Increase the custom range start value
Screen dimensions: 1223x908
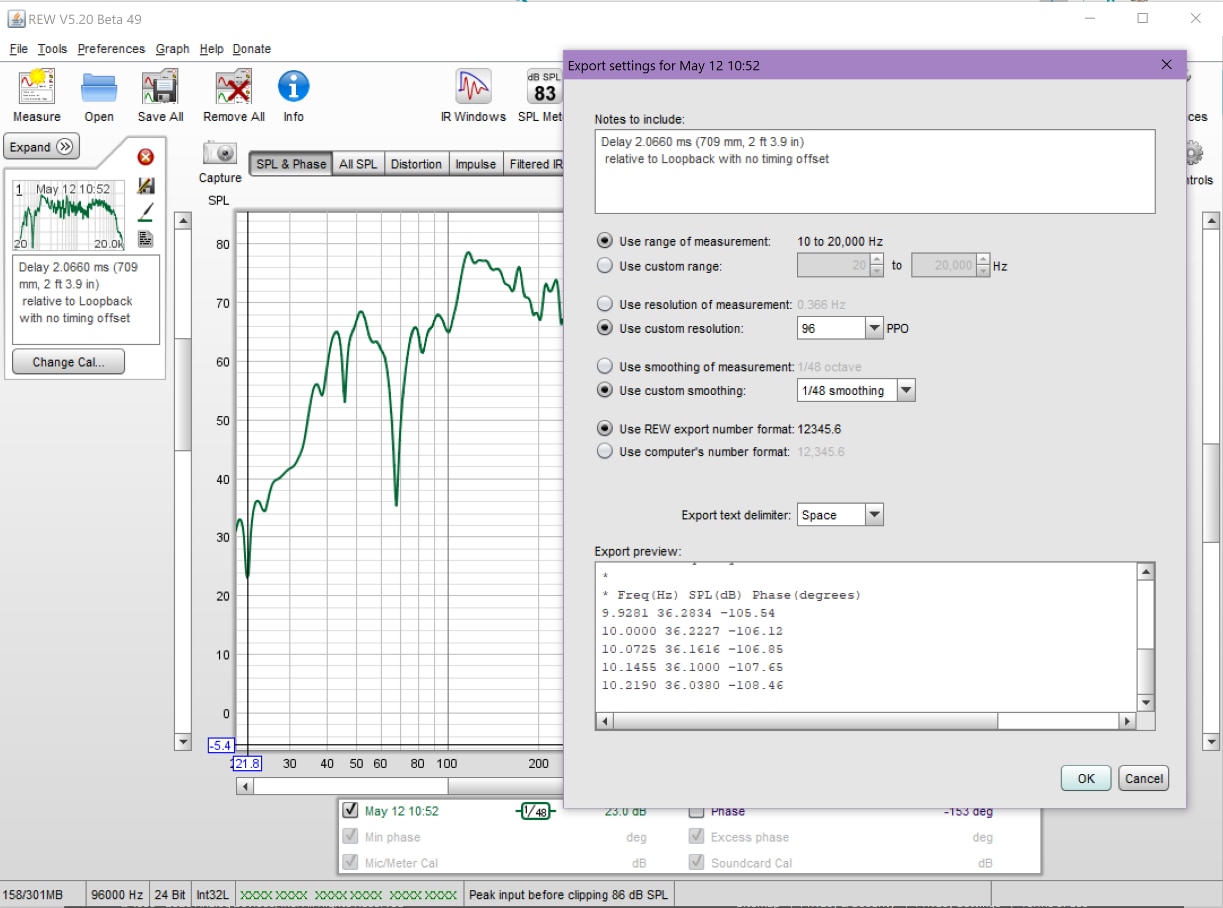(x=877, y=260)
